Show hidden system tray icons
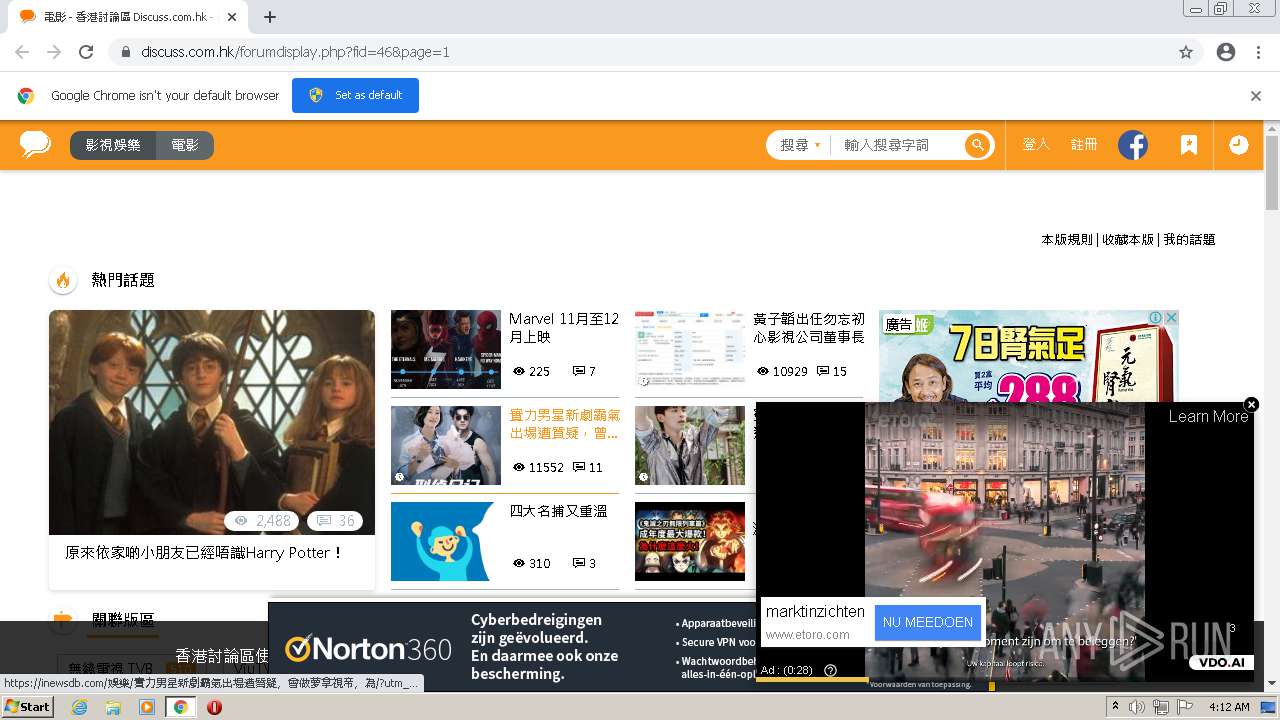This screenshot has height=720, width=1280. click(1115, 707)
